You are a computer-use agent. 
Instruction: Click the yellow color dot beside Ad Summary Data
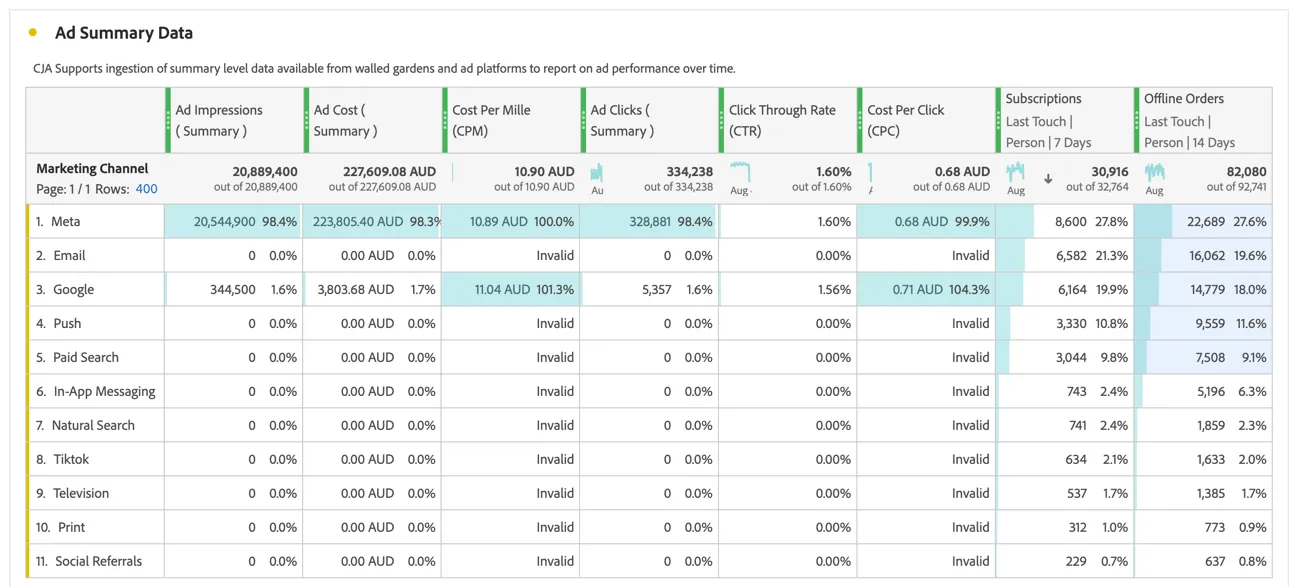tap(33, 33)
